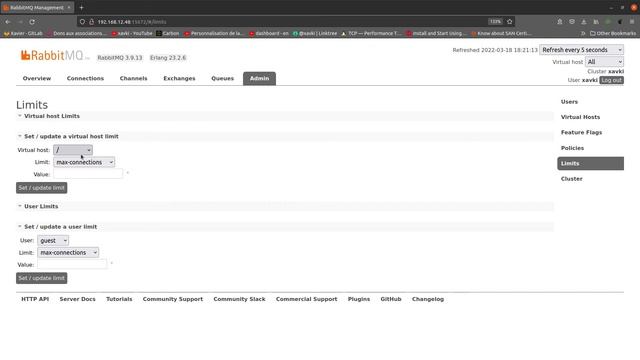This screenshot has height=360, width=640.
Task: Open the Tutorials footer link
Action: point(119,299)
